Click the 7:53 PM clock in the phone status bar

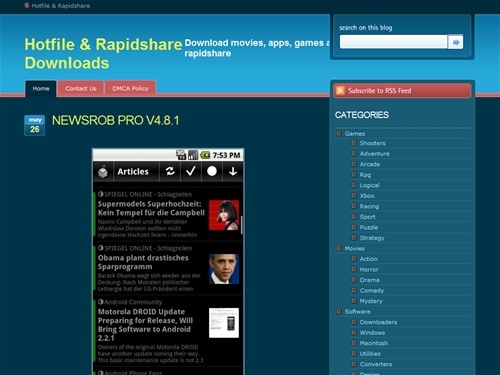coord(226,155)
